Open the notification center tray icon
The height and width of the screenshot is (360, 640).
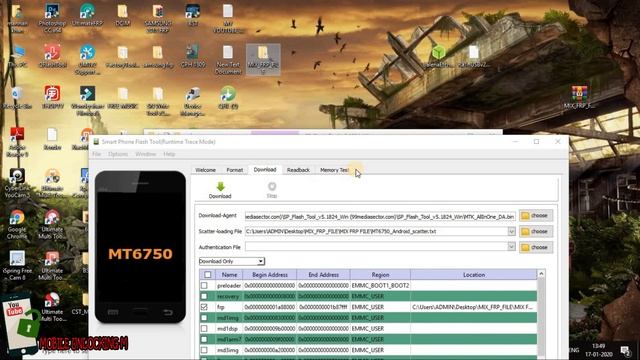click(625, 350)
